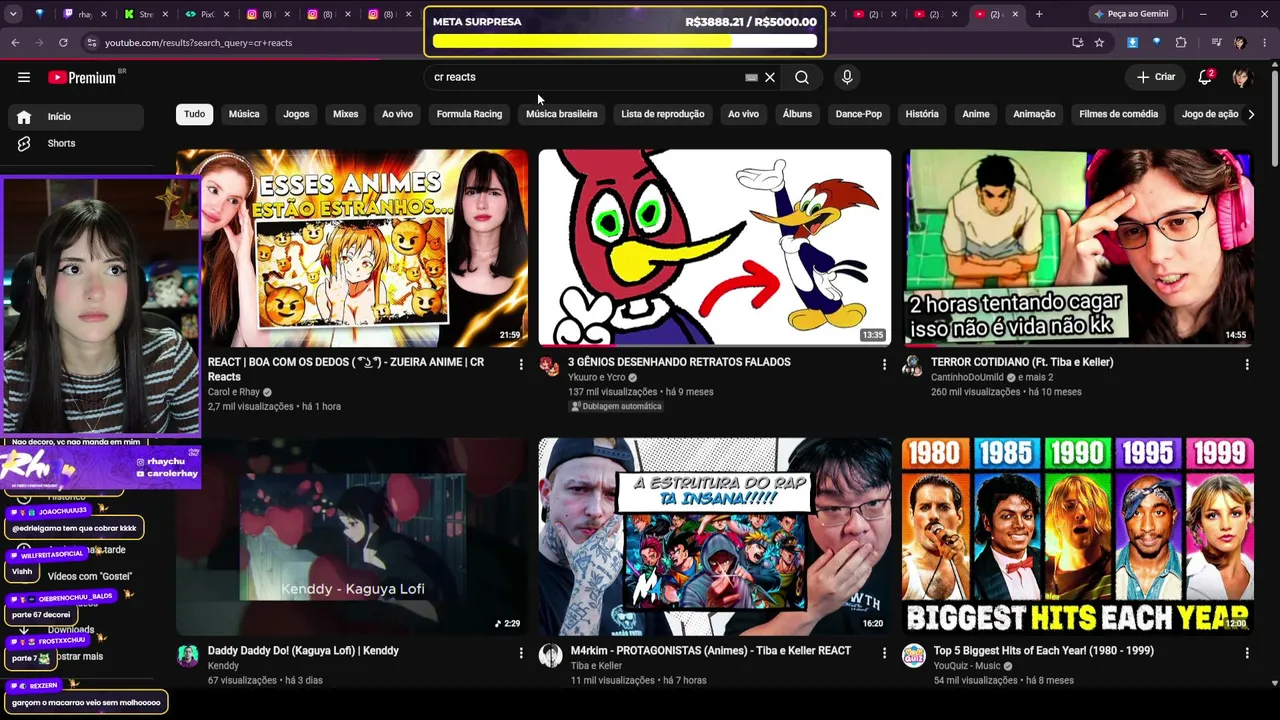
Task: Bookmark this page with the star icon
Action: point(1099,43)
